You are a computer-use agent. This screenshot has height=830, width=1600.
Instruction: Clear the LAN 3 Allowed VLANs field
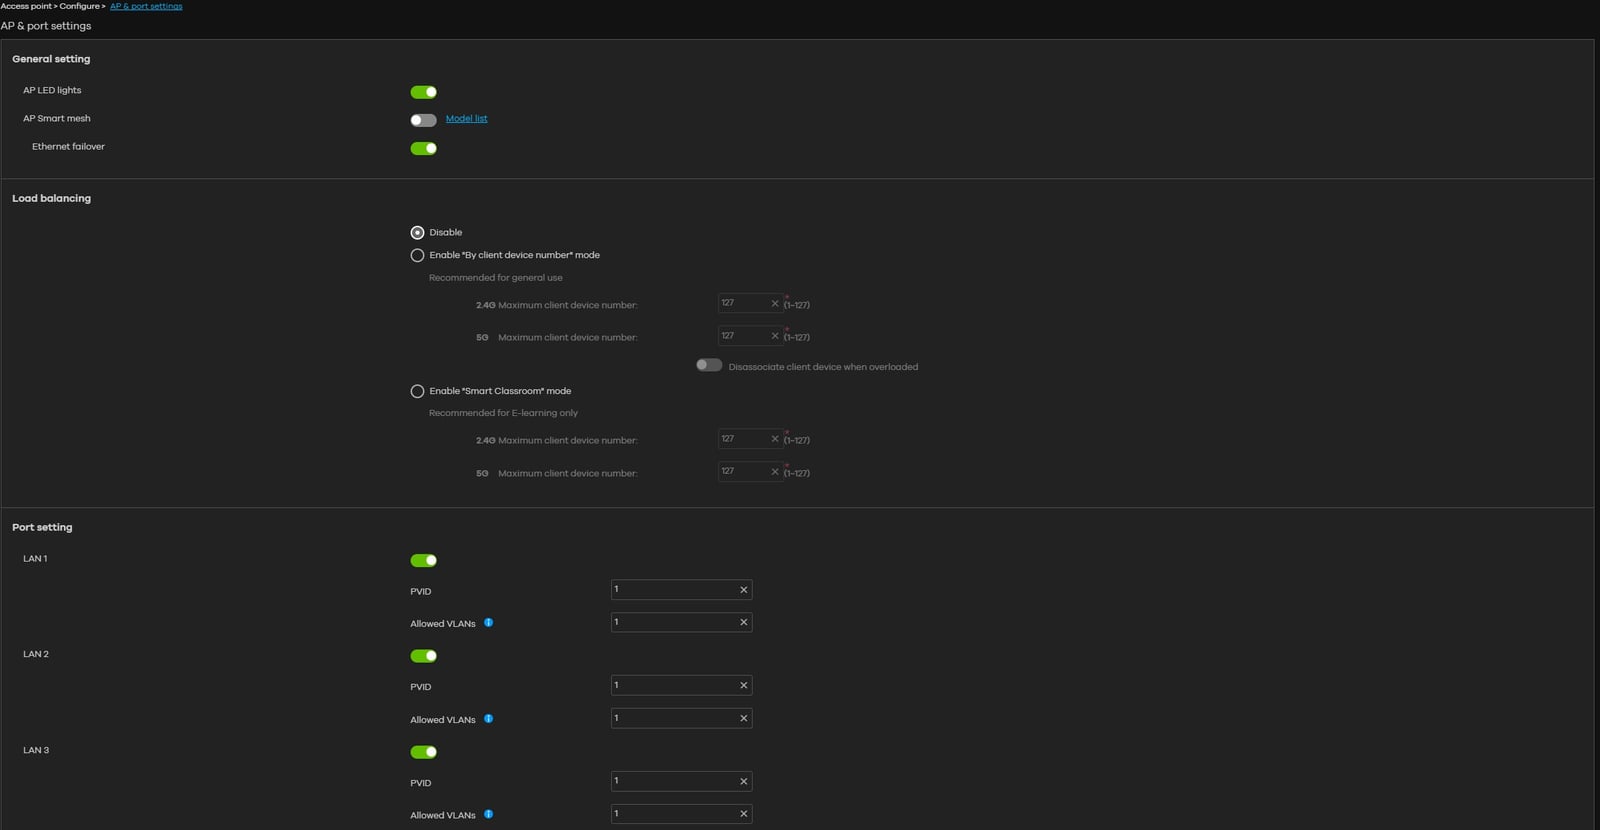click(x=743, y=814)
